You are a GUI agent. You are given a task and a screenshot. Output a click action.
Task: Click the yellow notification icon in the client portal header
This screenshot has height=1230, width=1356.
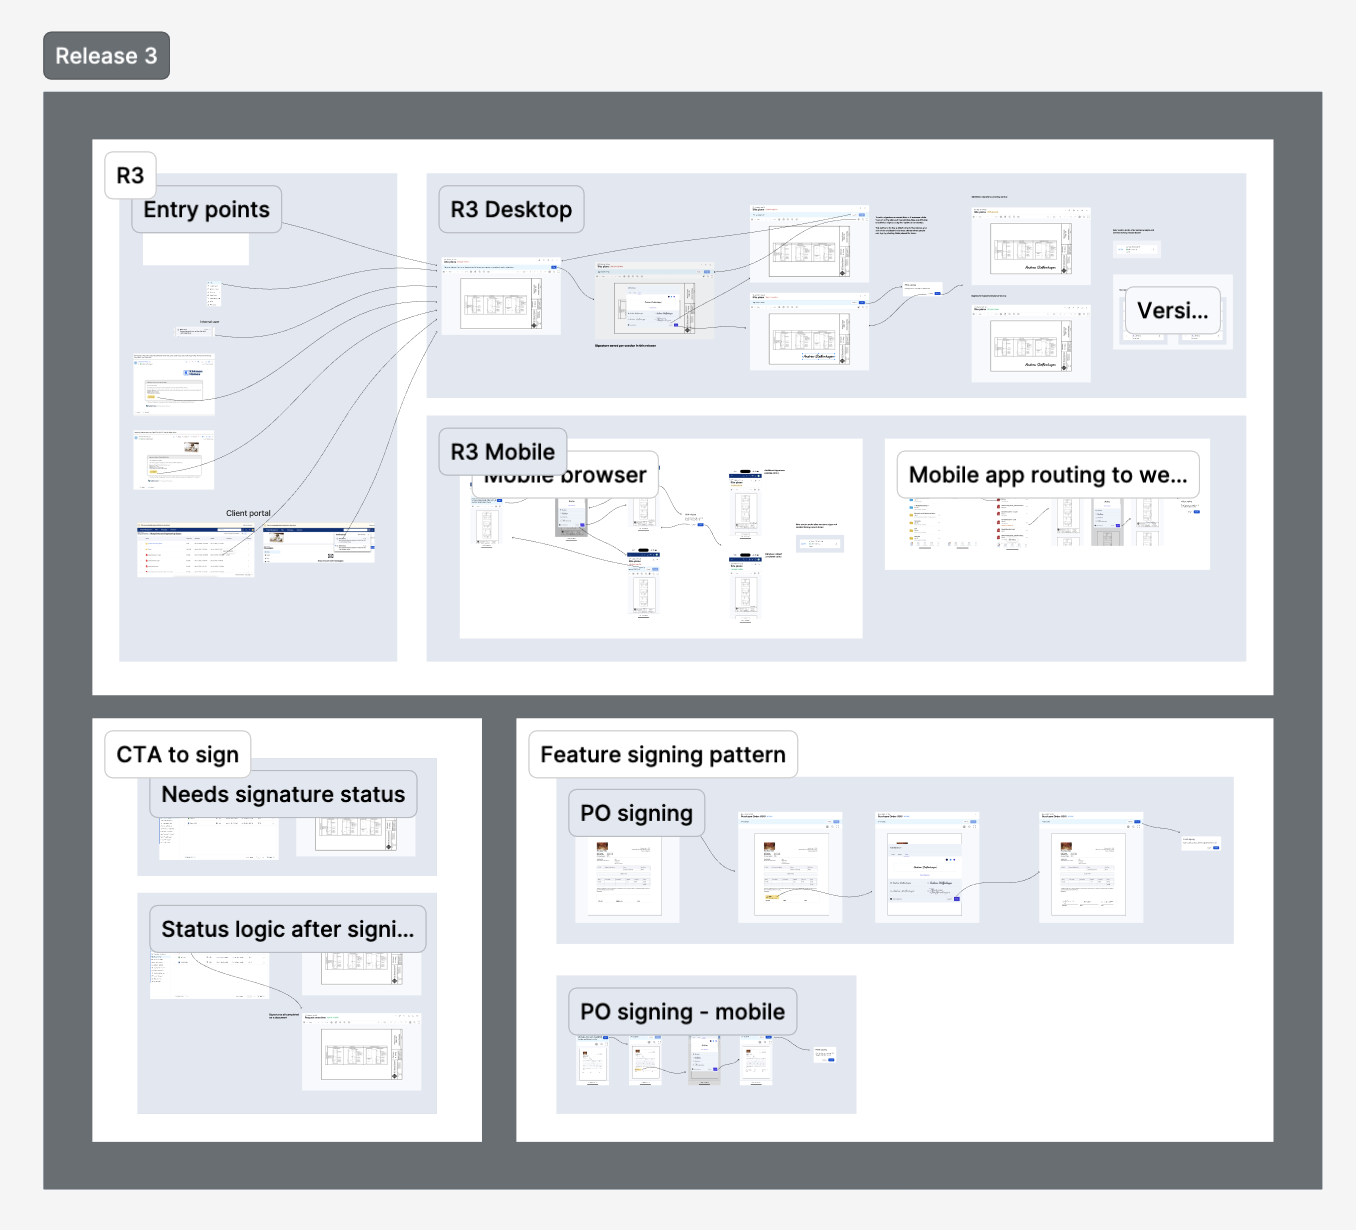pos(252,529)
